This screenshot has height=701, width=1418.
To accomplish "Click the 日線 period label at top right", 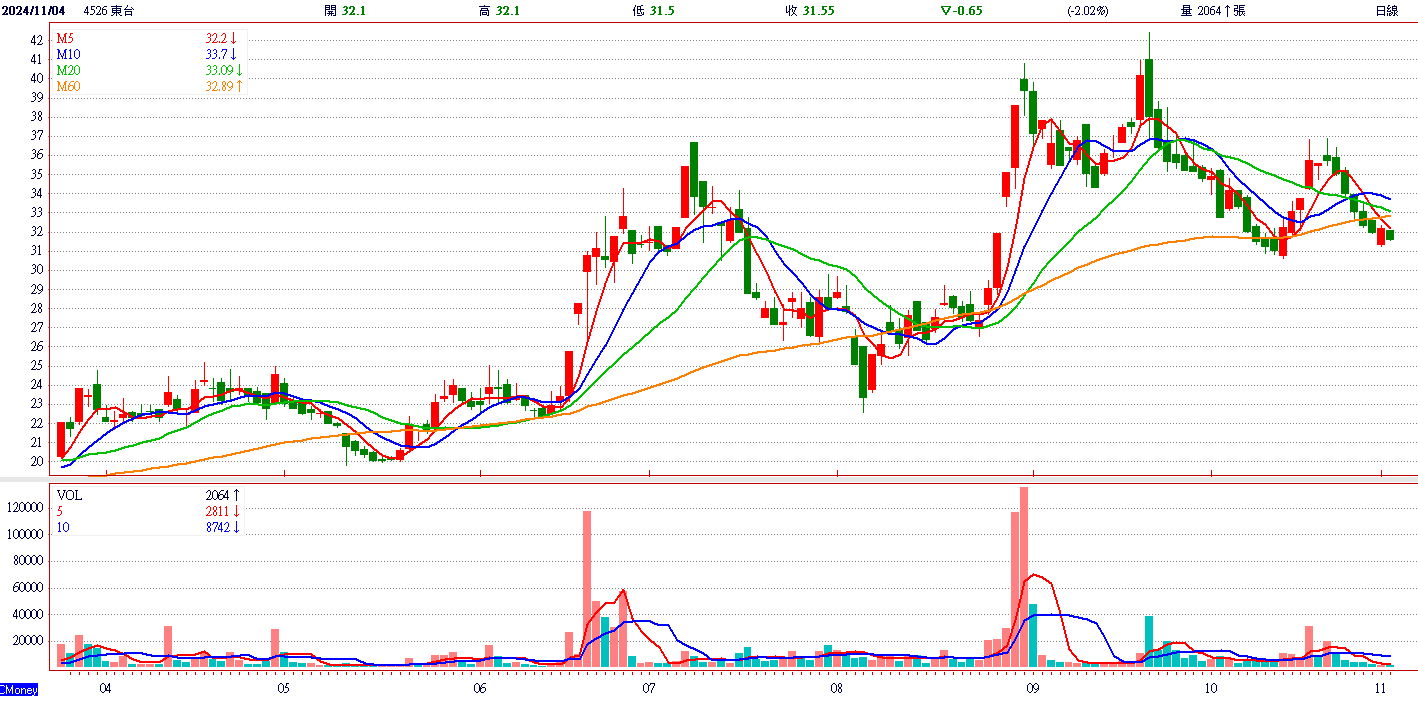I will pyautogui.click(x=1386, y=11).
